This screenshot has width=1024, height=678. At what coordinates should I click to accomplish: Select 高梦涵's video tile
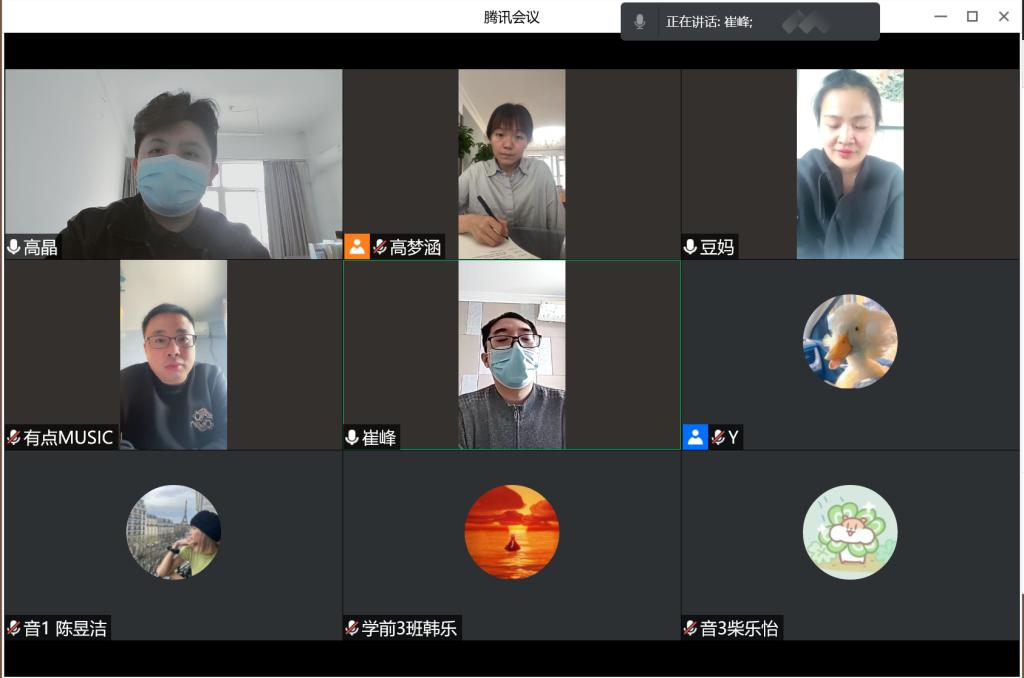512,164
